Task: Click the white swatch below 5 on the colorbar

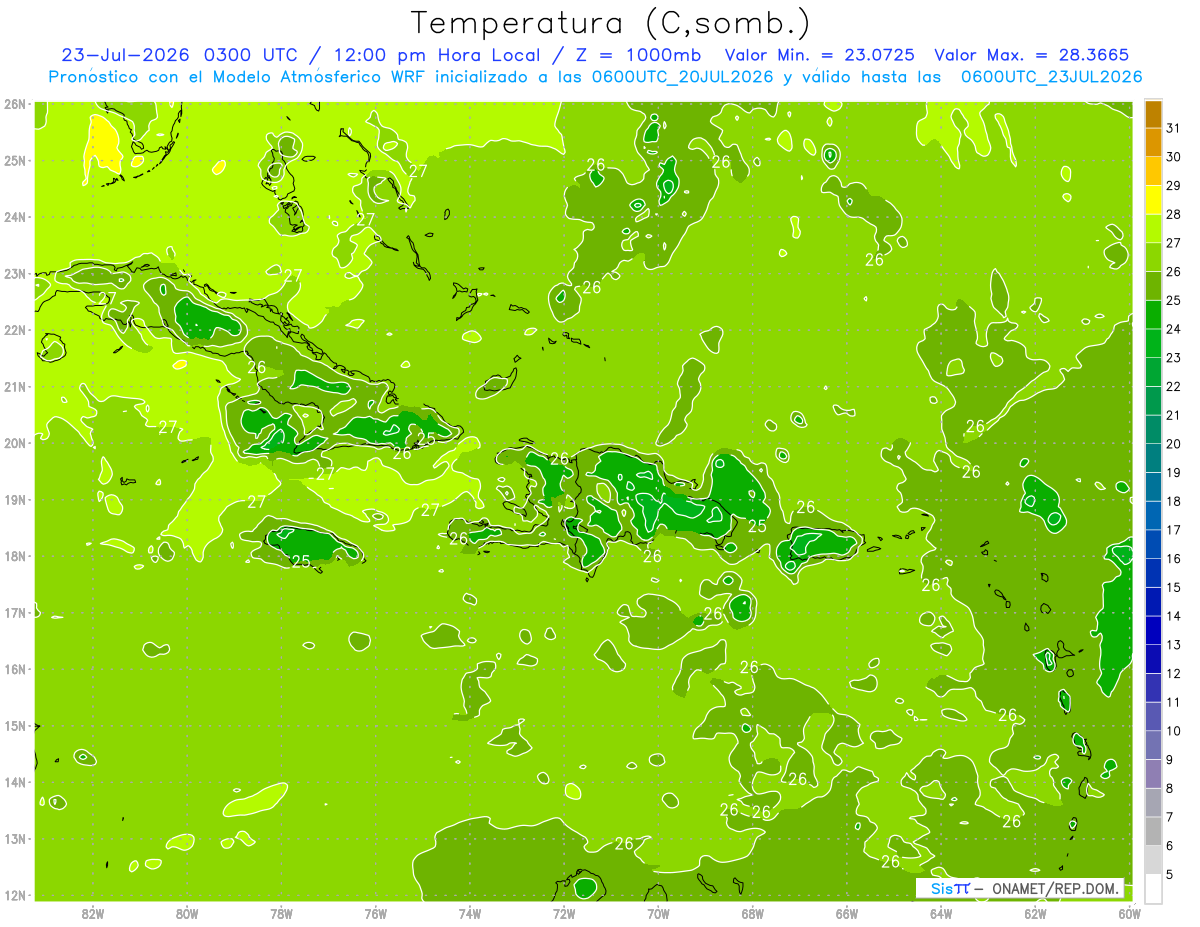Action: tap(1153, 888)
